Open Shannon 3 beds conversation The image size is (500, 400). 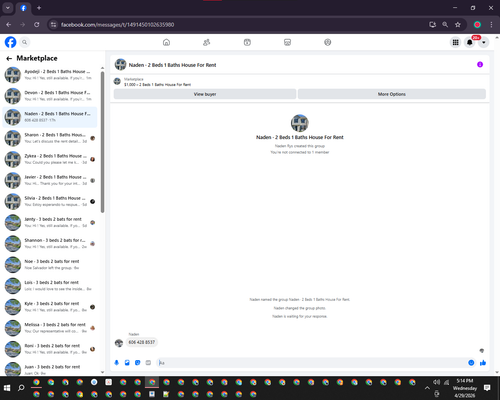[x=50, y=244]
